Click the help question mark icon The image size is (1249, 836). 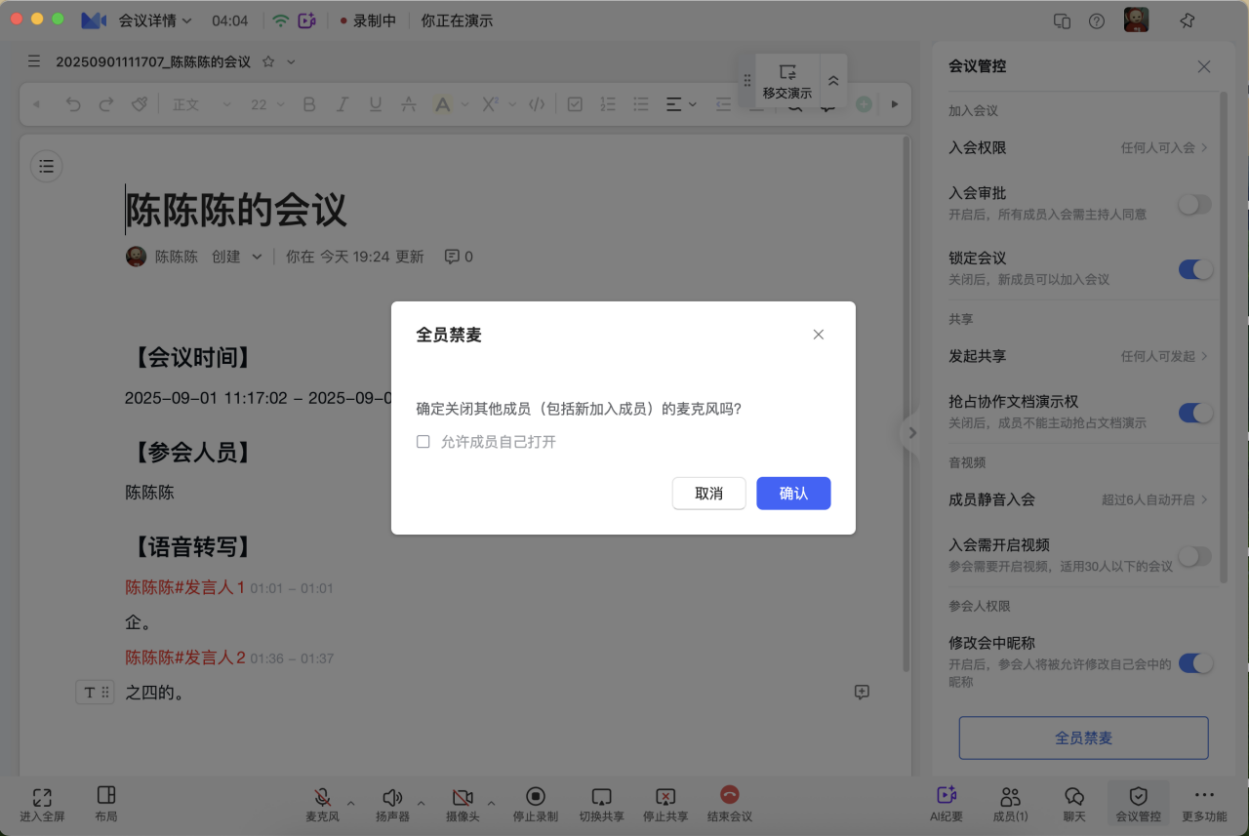tap(1097, 20)
